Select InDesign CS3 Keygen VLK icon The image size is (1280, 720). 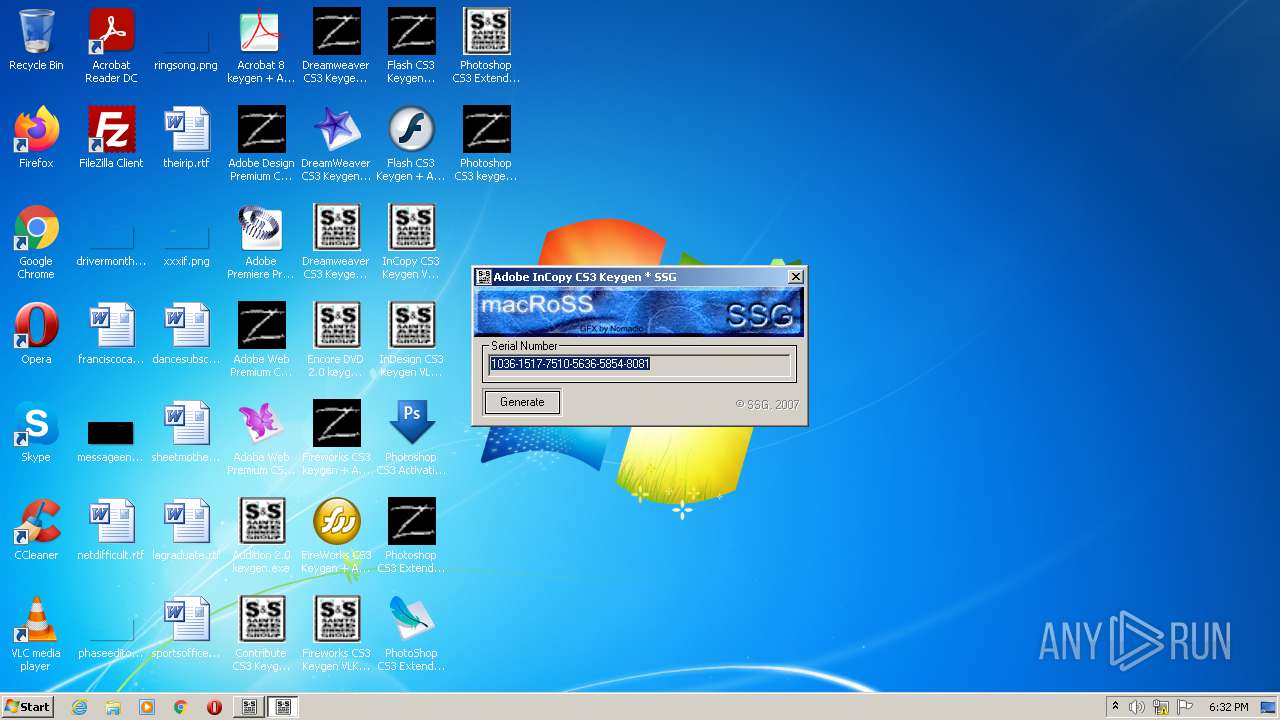(x=411, y=341)
